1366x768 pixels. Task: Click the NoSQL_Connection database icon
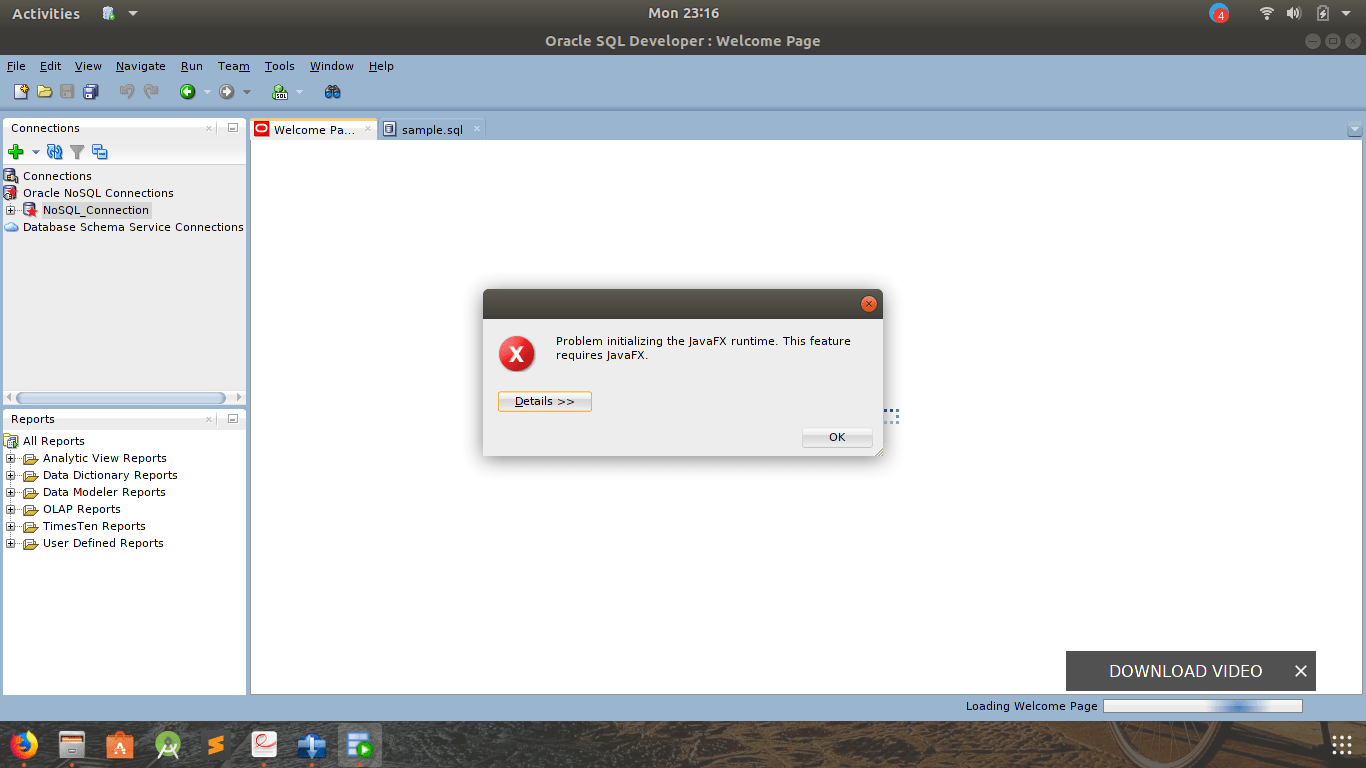pos(30,210)
